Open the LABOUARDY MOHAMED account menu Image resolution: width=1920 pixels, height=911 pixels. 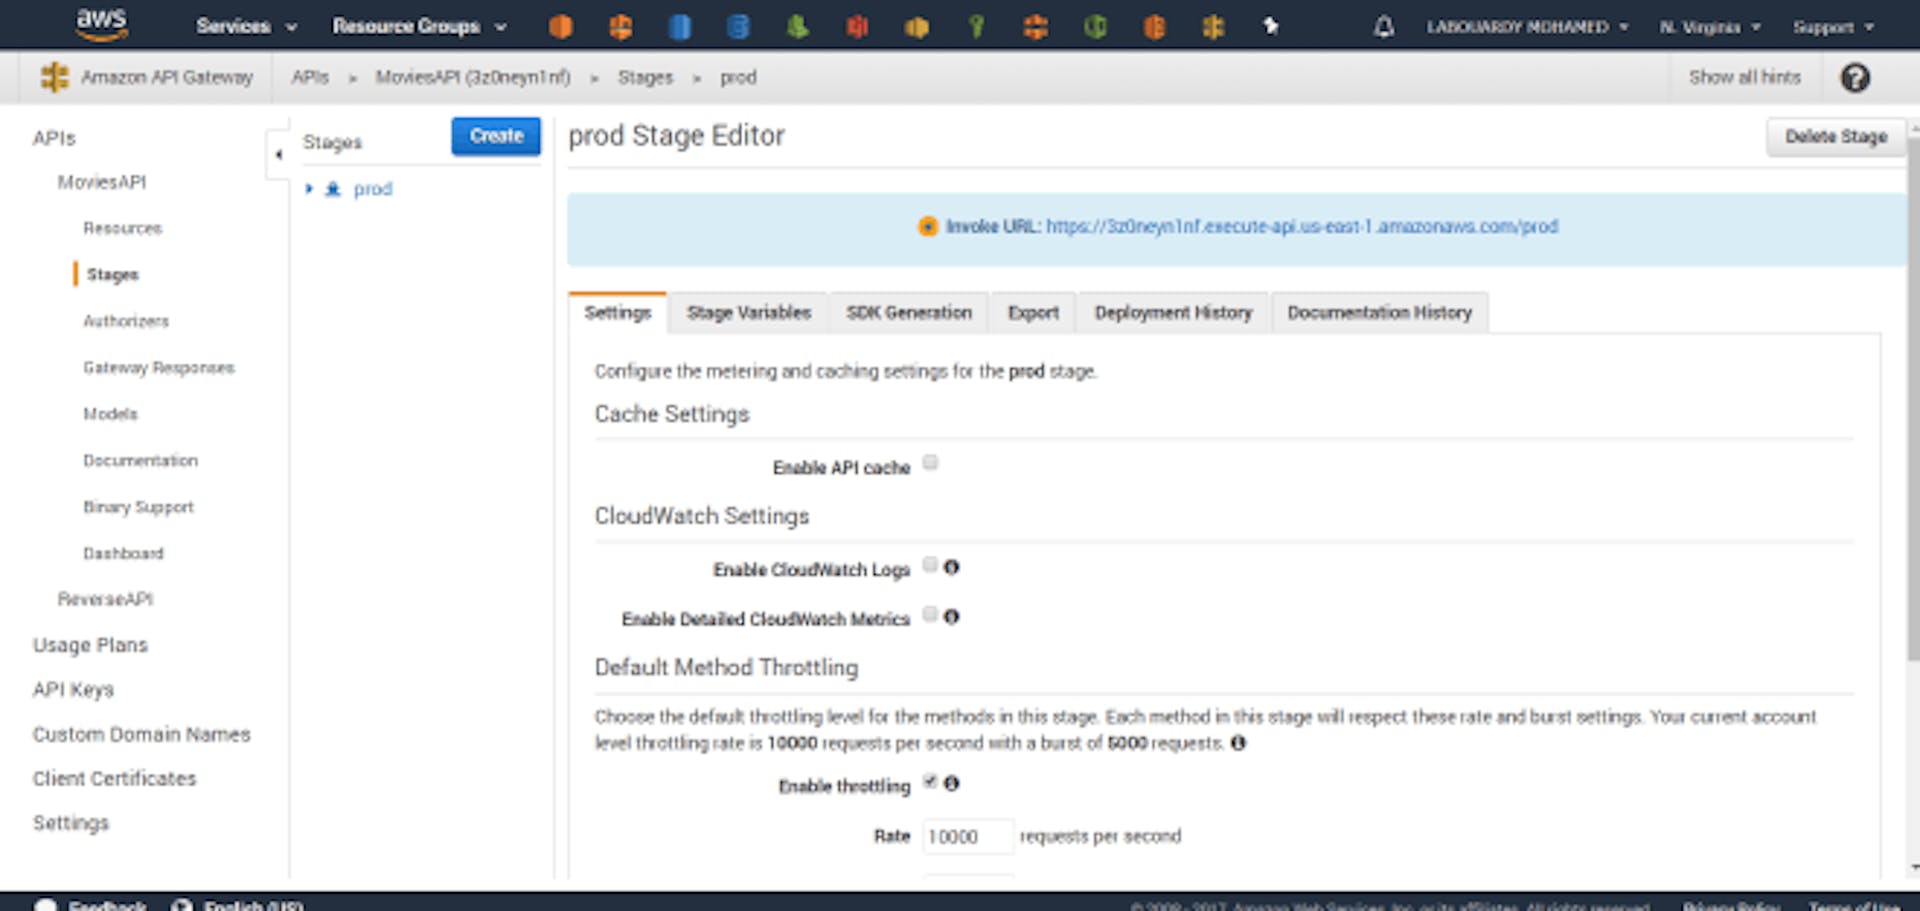pos(1527,27)
